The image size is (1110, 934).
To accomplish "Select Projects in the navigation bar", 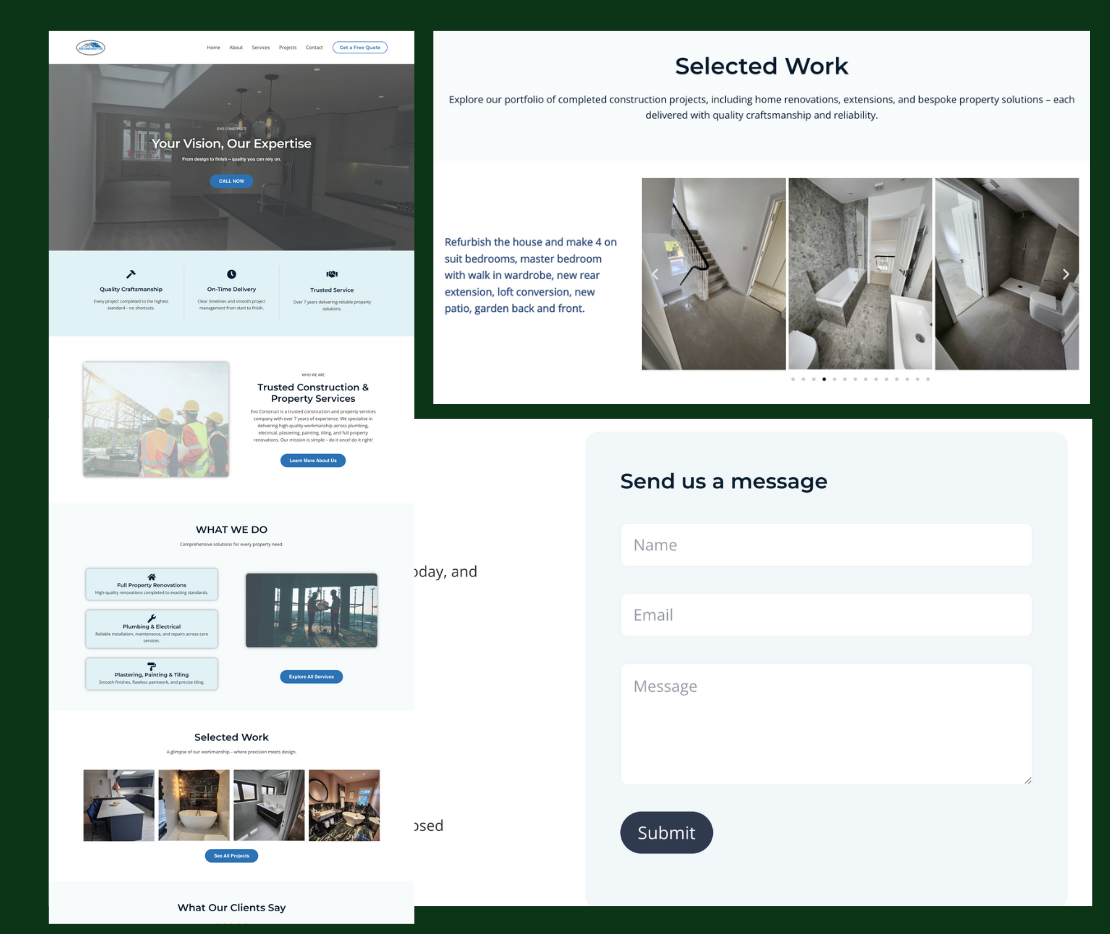I will click(288, 48).
